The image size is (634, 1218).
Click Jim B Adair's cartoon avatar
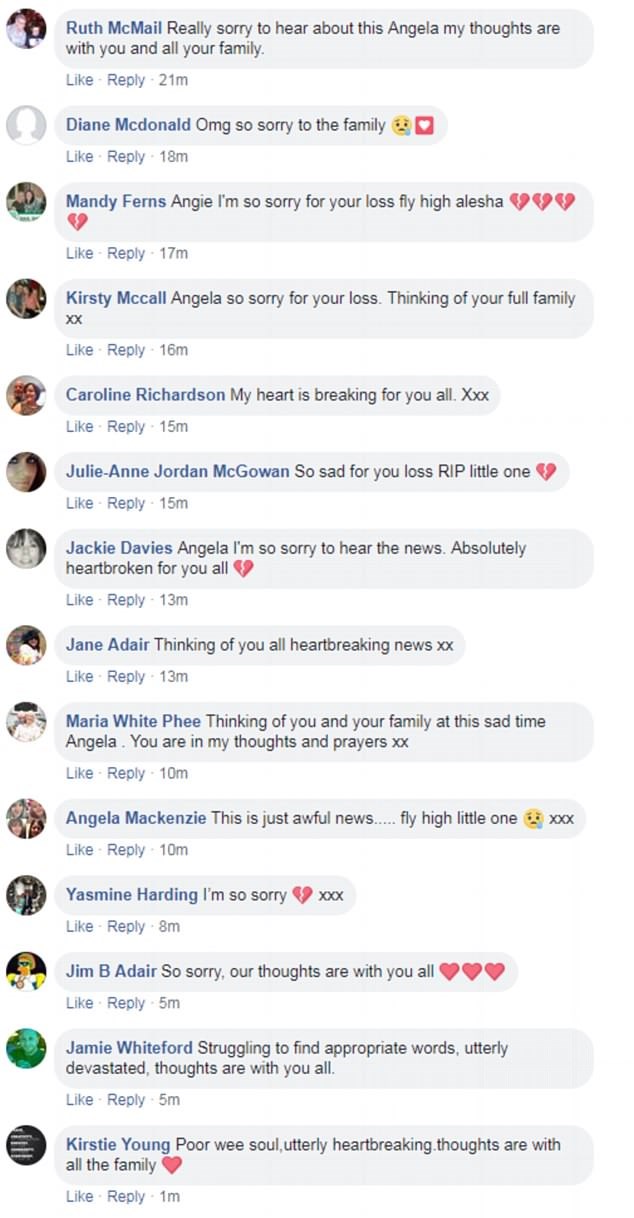coord(26,971)
